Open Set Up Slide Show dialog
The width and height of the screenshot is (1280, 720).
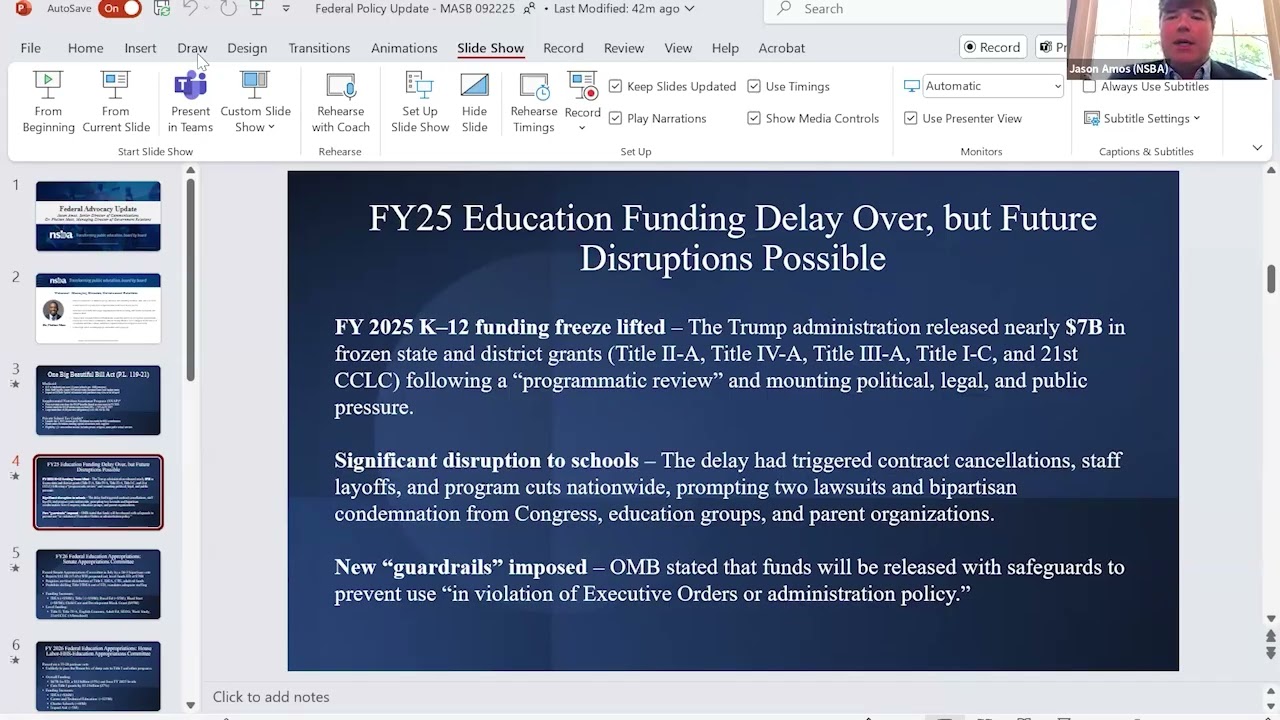pyautogui.click(x=420, y=102)
